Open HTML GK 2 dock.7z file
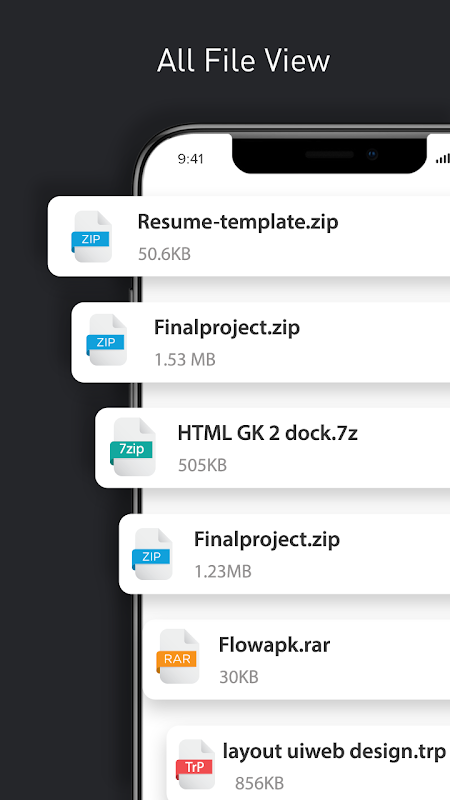The width and height of the screenshot is (450, 800). tap(267, 433)
